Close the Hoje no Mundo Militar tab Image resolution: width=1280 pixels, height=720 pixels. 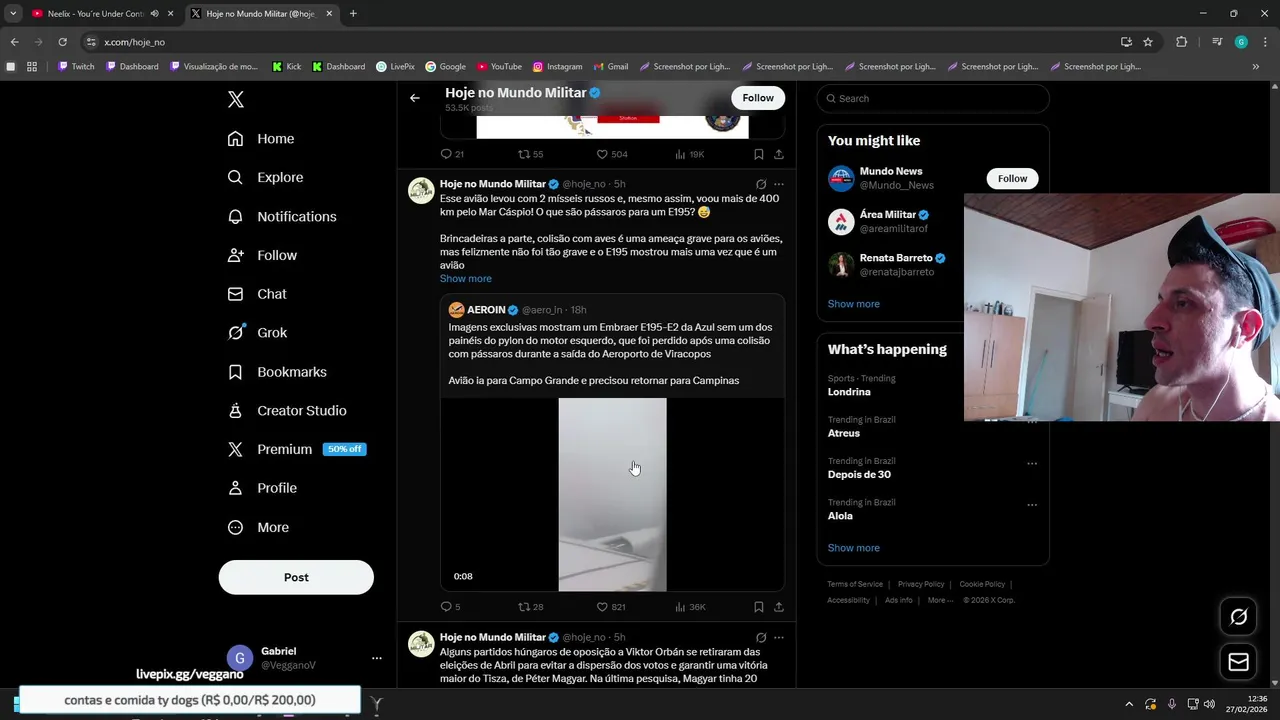(x=329, y=14)
